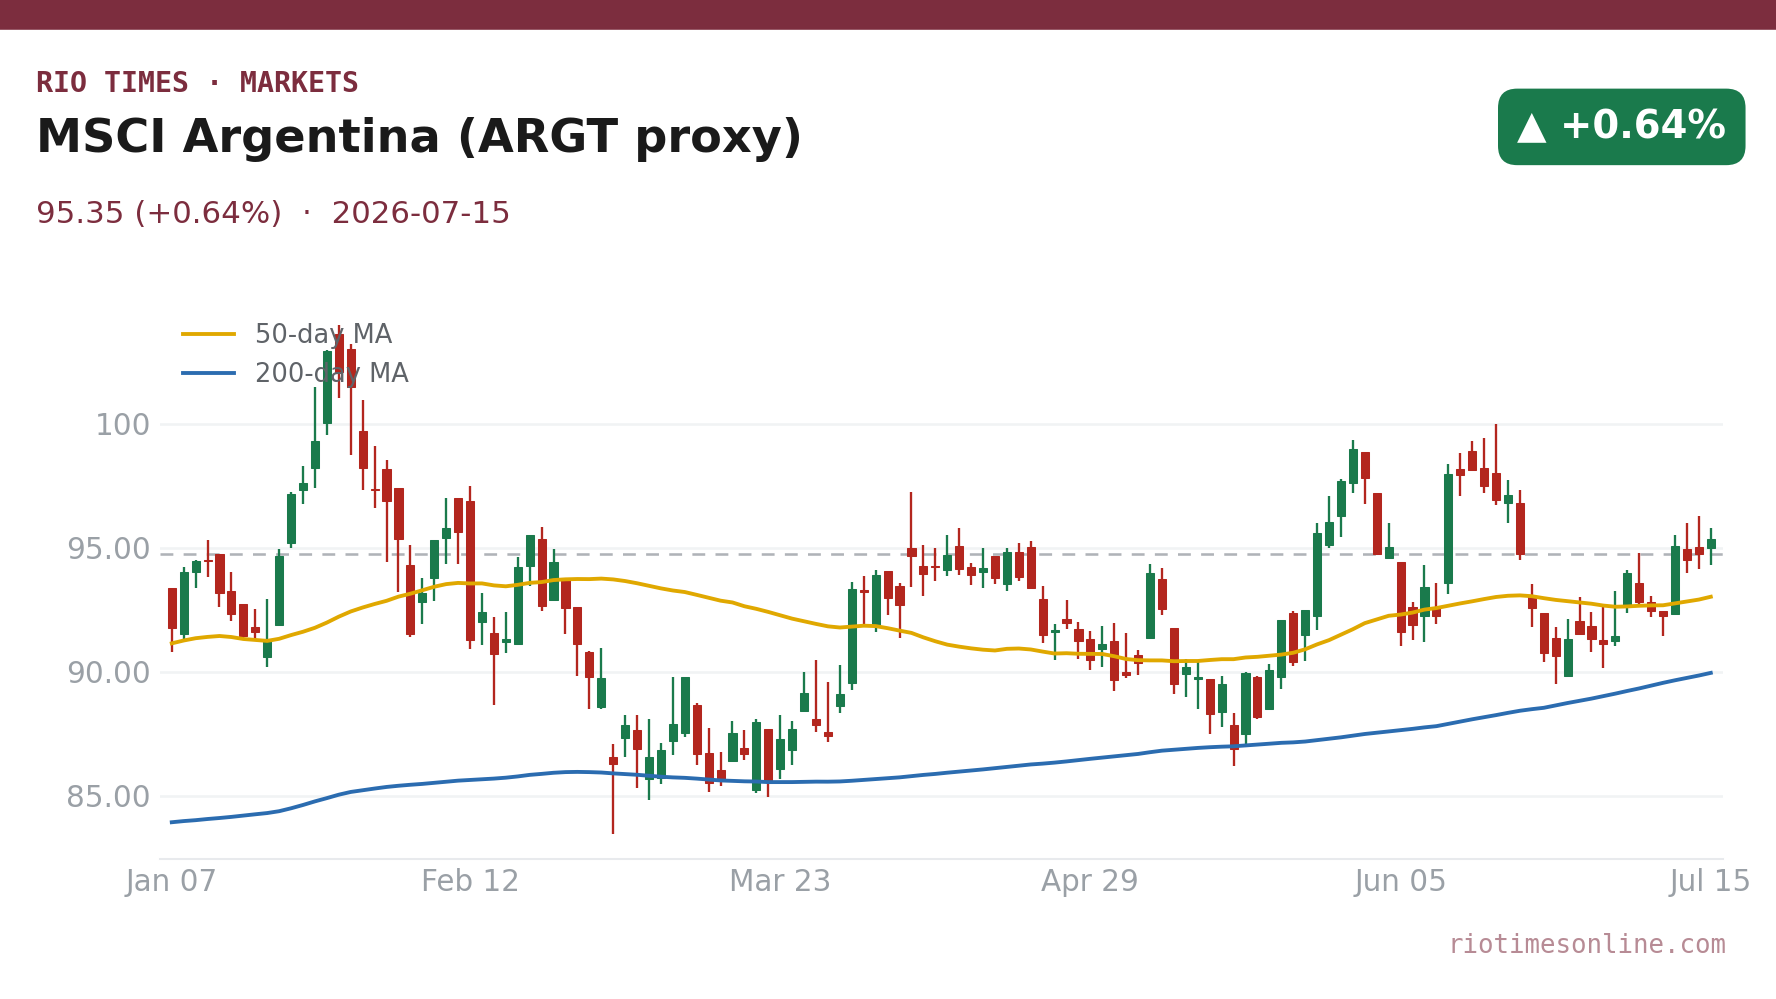Click the 95.00 y-axis label
Image resolution: width=1776 pixels, height=999 pixels.
pos(108,549)
